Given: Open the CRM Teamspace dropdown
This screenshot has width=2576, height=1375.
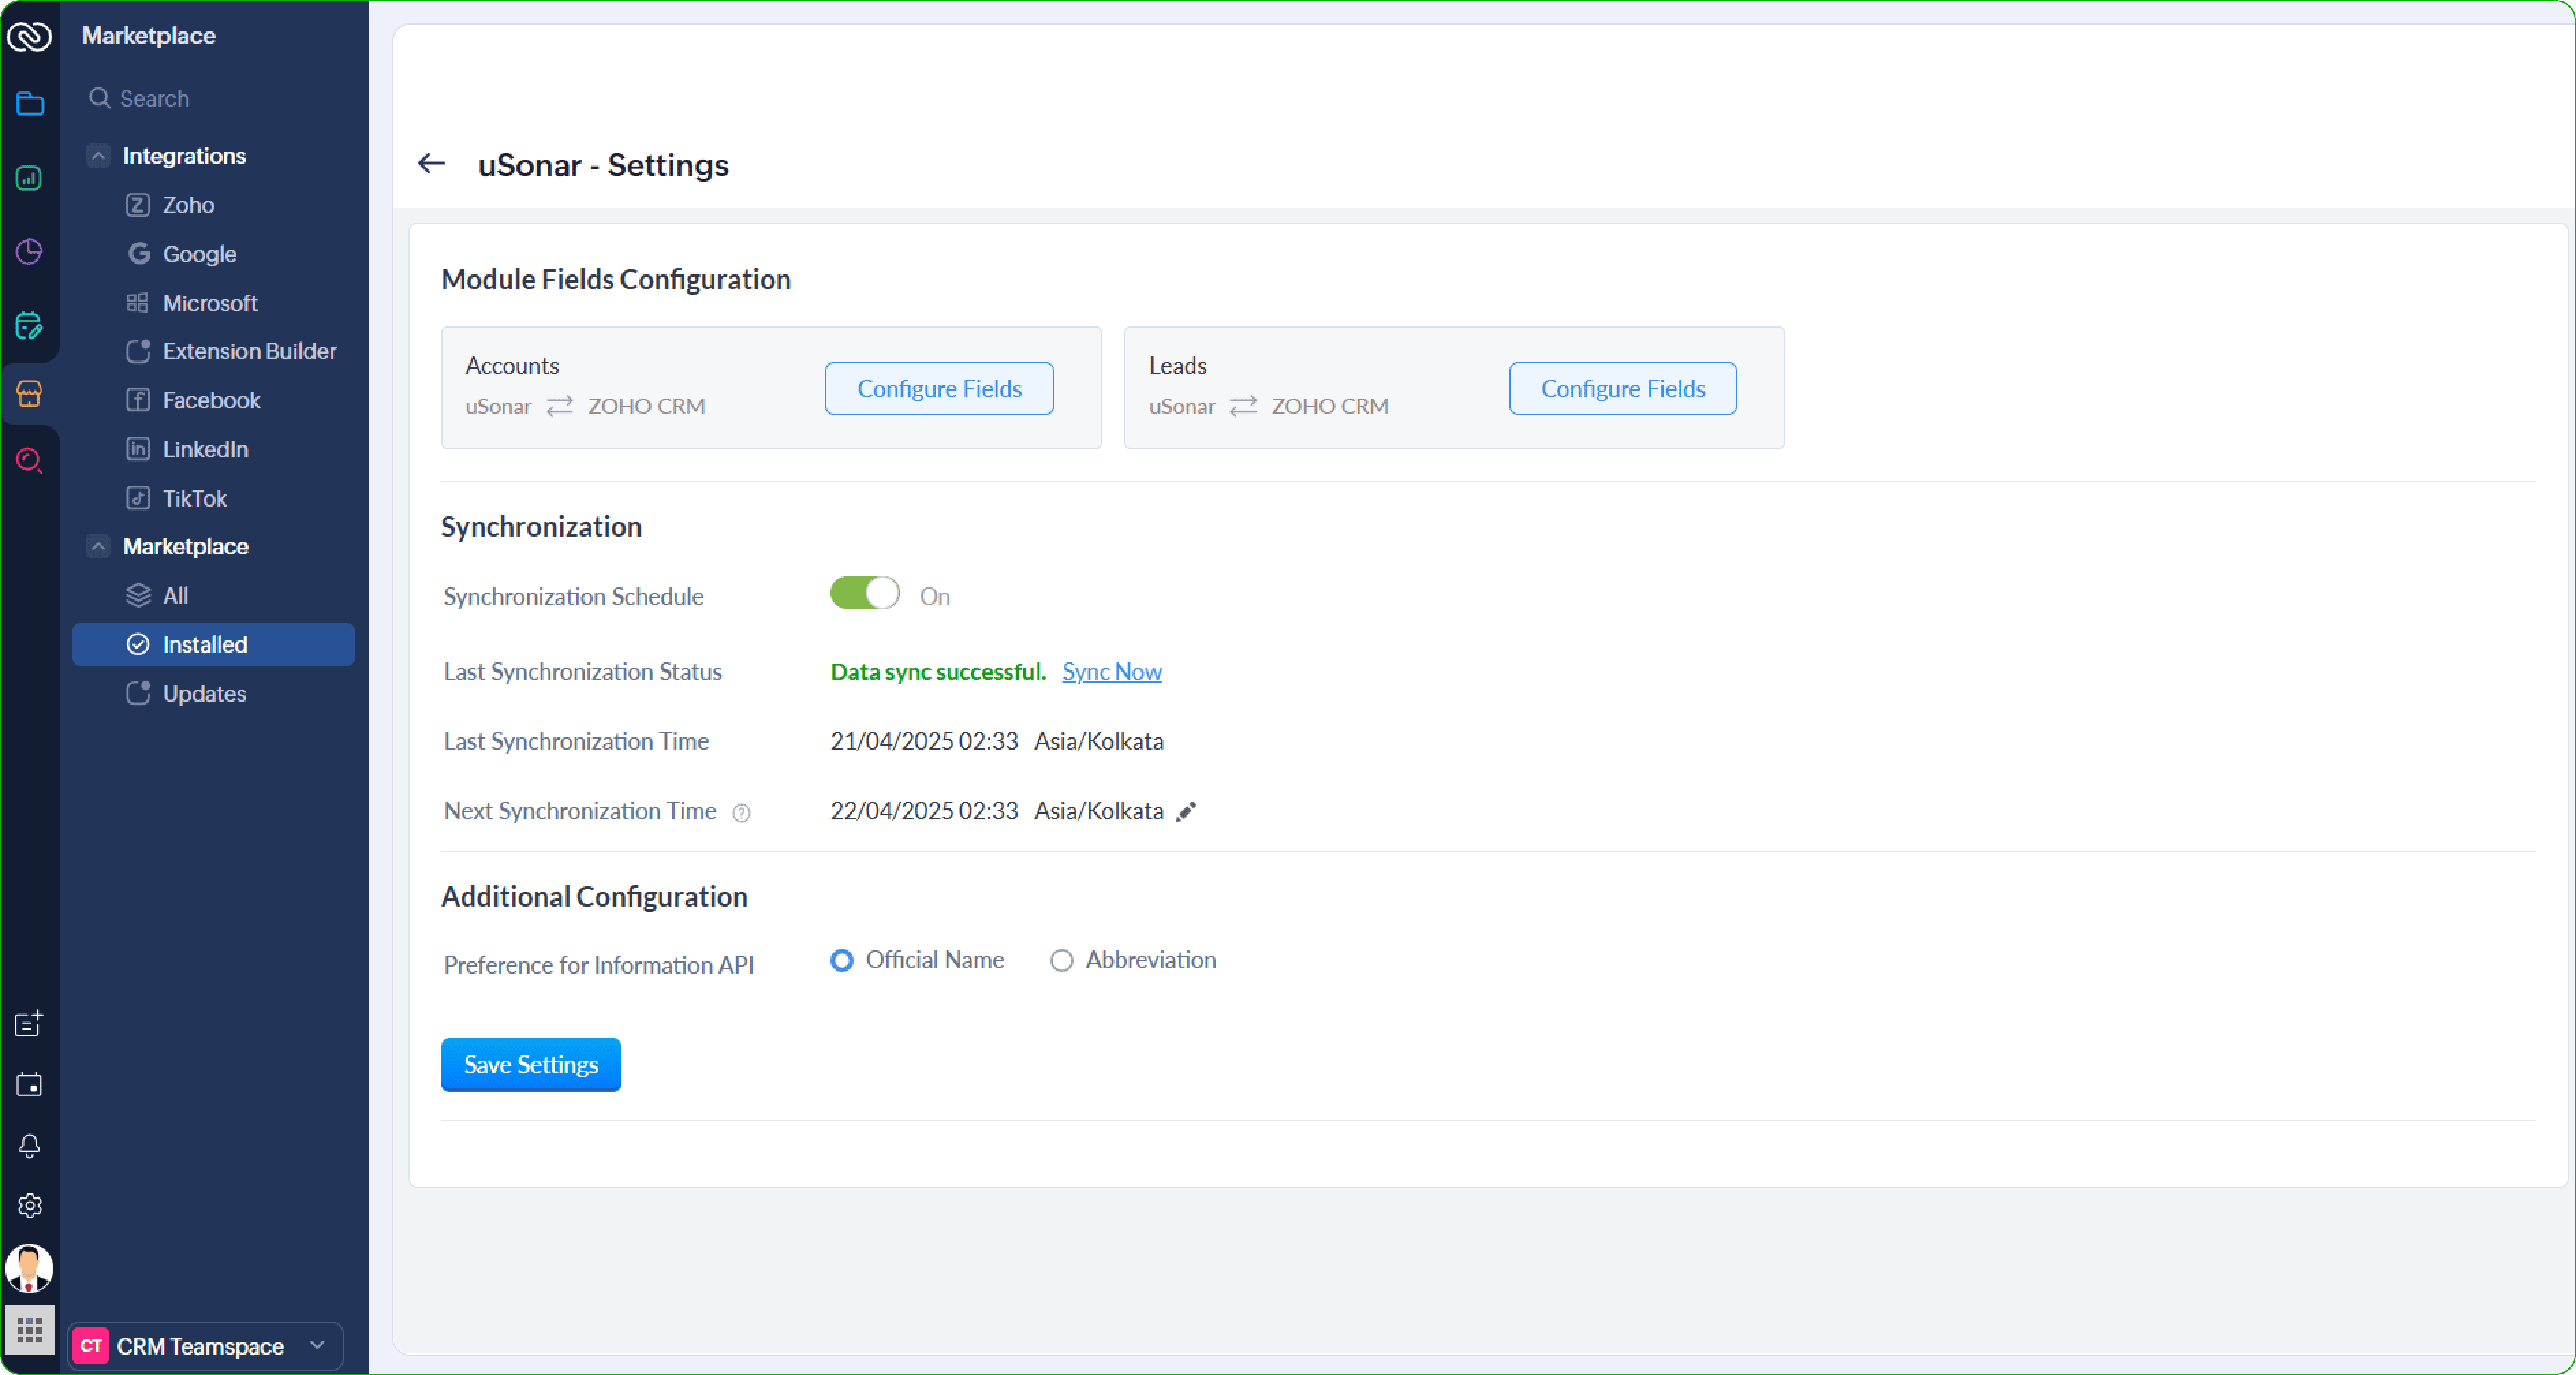Looking at the screenshot, I should [x=206, y=1346].
